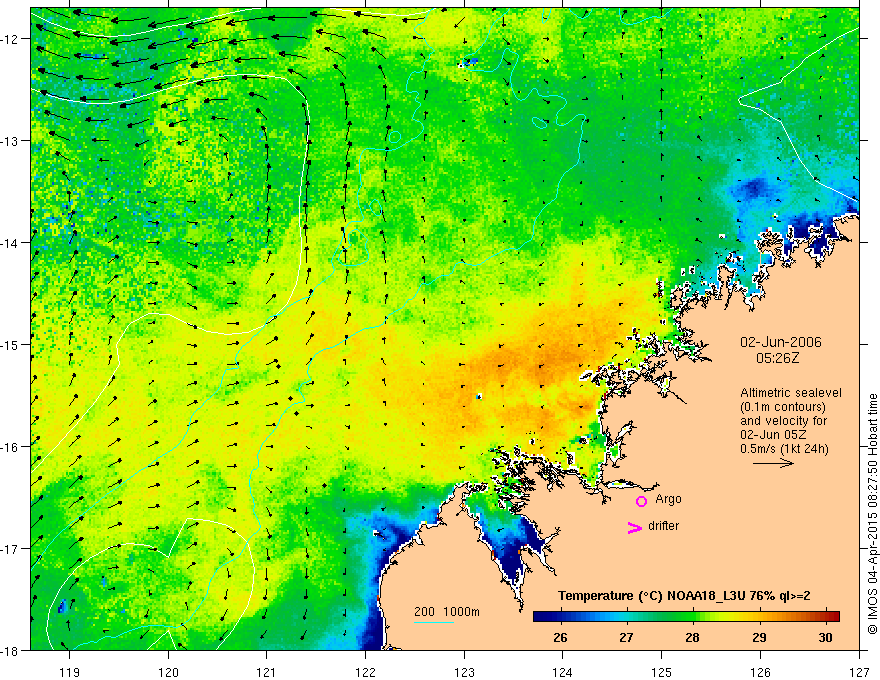Click the colorbar value '29'

tap(759, 637)
